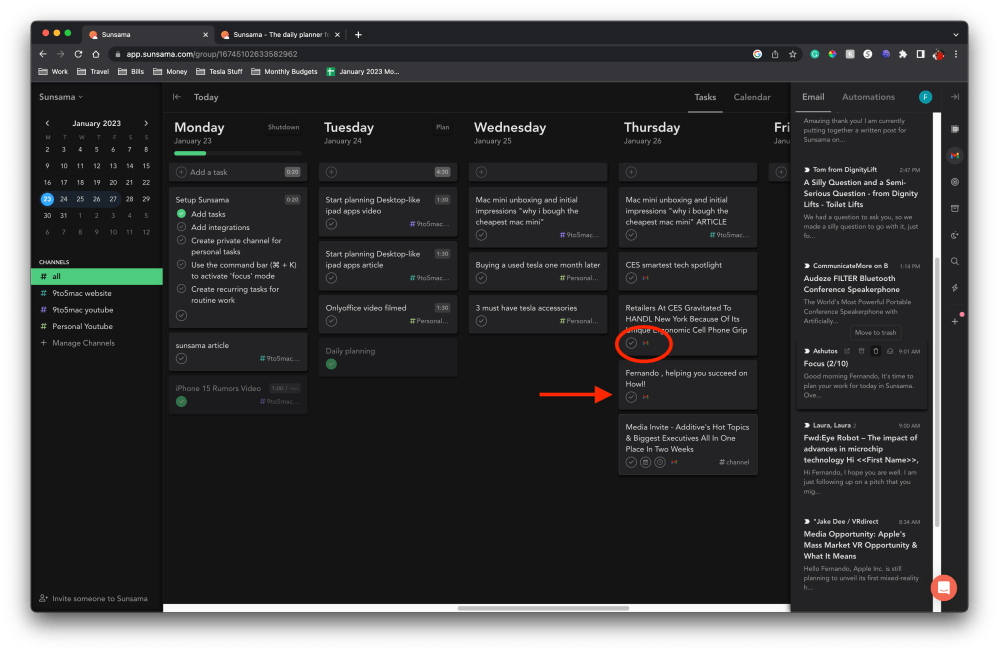The height and width of the screenshot is (653, 999).
Task: Collapse the right email panel with the arrow icon
Action: pos(955,97)
